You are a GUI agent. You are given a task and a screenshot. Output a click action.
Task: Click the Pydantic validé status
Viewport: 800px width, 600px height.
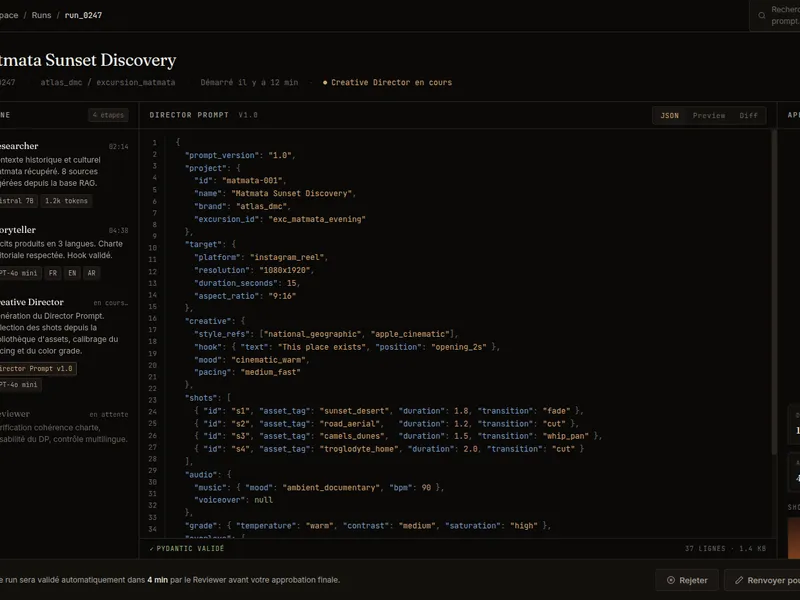pyautogui.click(x=187, y=548)
